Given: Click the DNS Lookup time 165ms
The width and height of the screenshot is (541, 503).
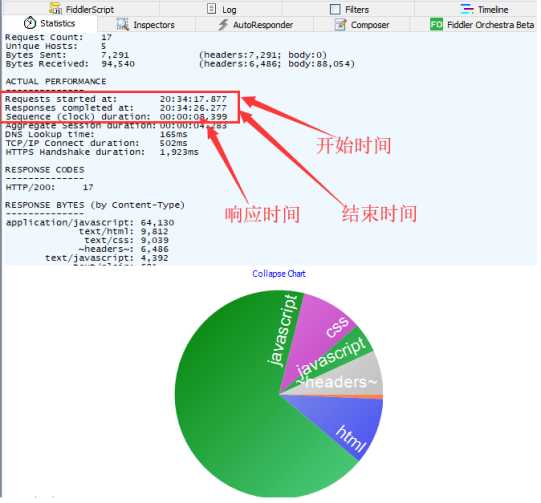Looking at the screenshot, I should coord(173,134).
